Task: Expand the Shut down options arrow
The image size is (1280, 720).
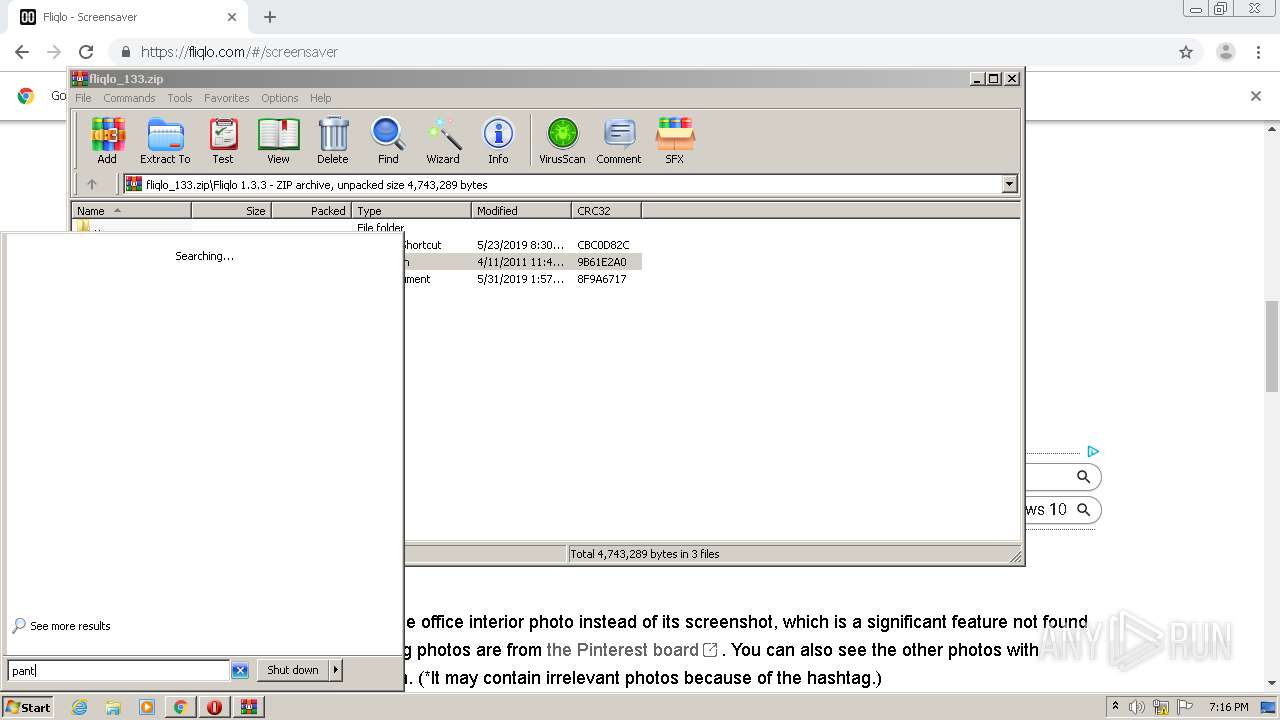Action: (336, 670)
